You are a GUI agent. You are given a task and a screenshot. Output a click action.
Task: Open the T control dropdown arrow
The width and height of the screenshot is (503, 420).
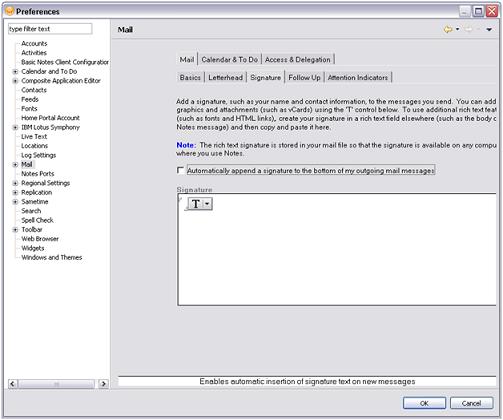coord(207,204)
